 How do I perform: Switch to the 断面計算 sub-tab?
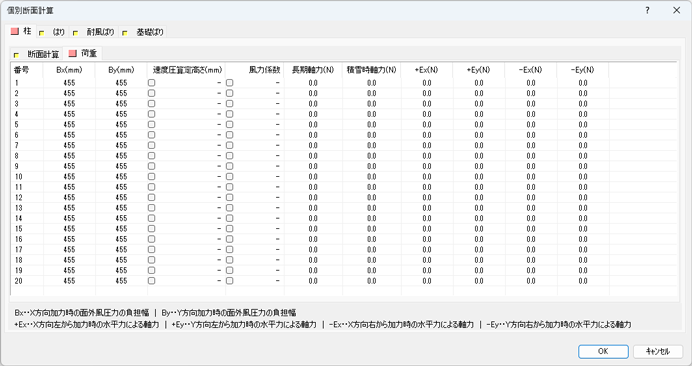[x=37, y=54]
